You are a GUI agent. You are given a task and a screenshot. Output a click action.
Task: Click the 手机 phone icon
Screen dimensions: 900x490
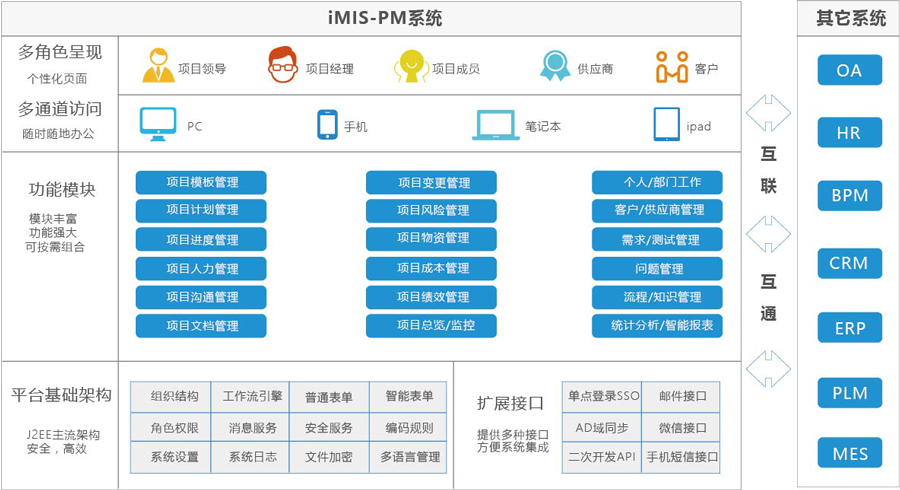click(327, 124)
